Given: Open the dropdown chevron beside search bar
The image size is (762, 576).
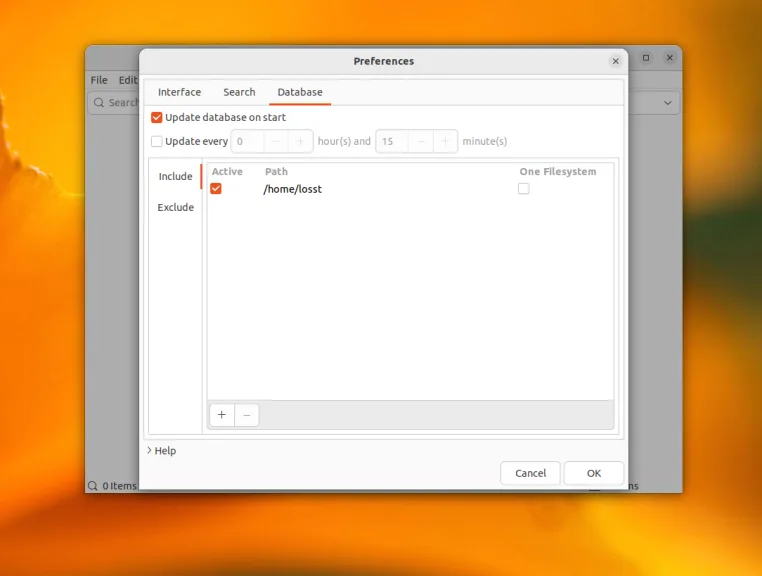Looking at the screenshot, I should (668, 103).
